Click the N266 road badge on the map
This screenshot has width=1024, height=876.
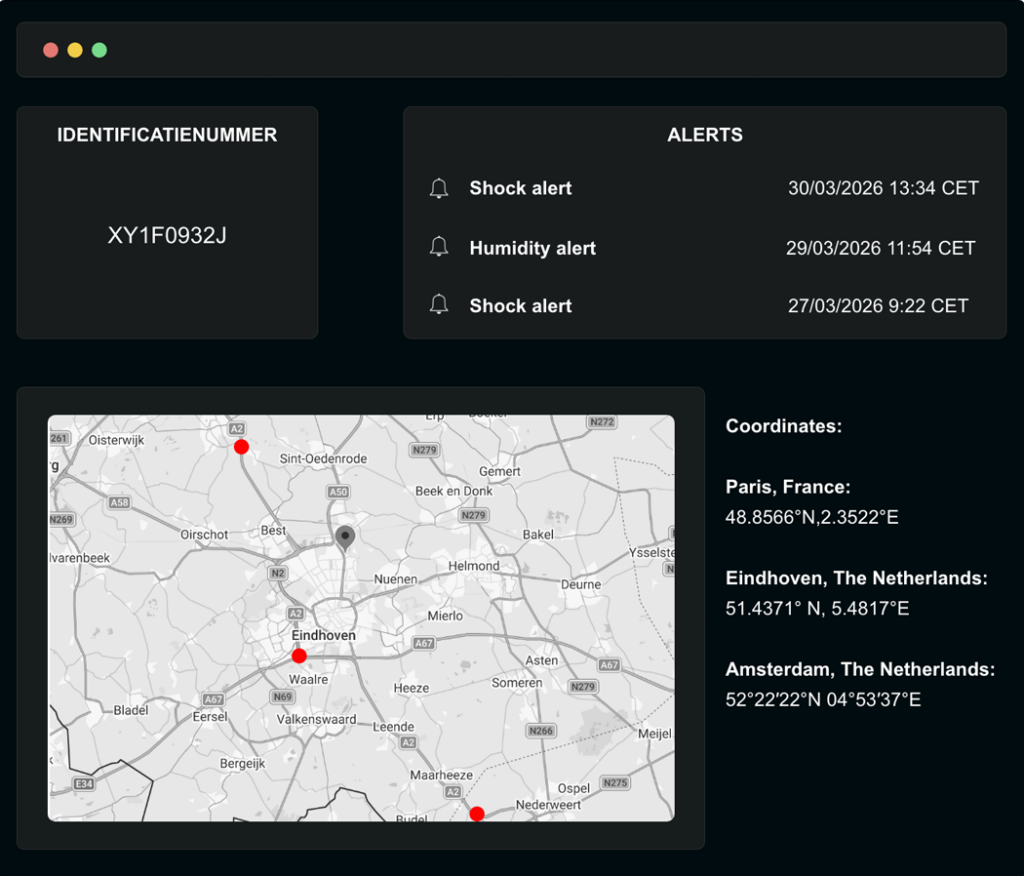541,731
